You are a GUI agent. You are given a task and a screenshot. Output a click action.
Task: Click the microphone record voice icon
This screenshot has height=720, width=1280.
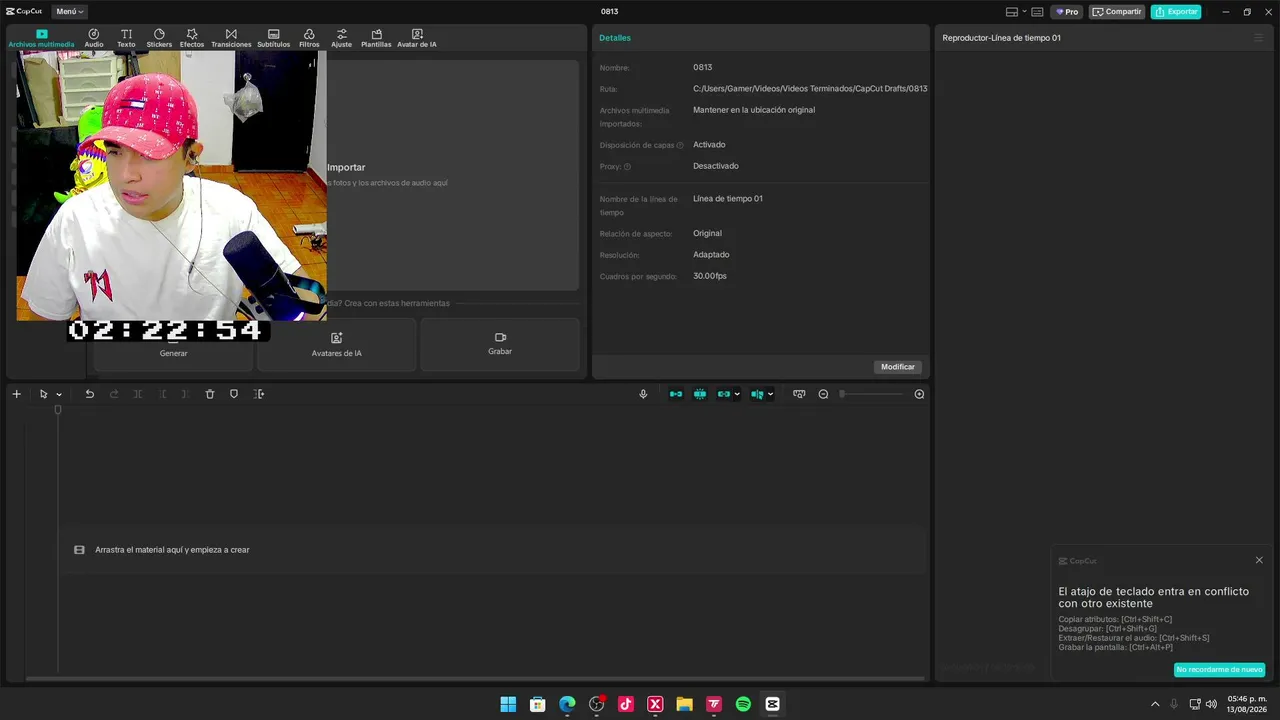coord(643,394)
